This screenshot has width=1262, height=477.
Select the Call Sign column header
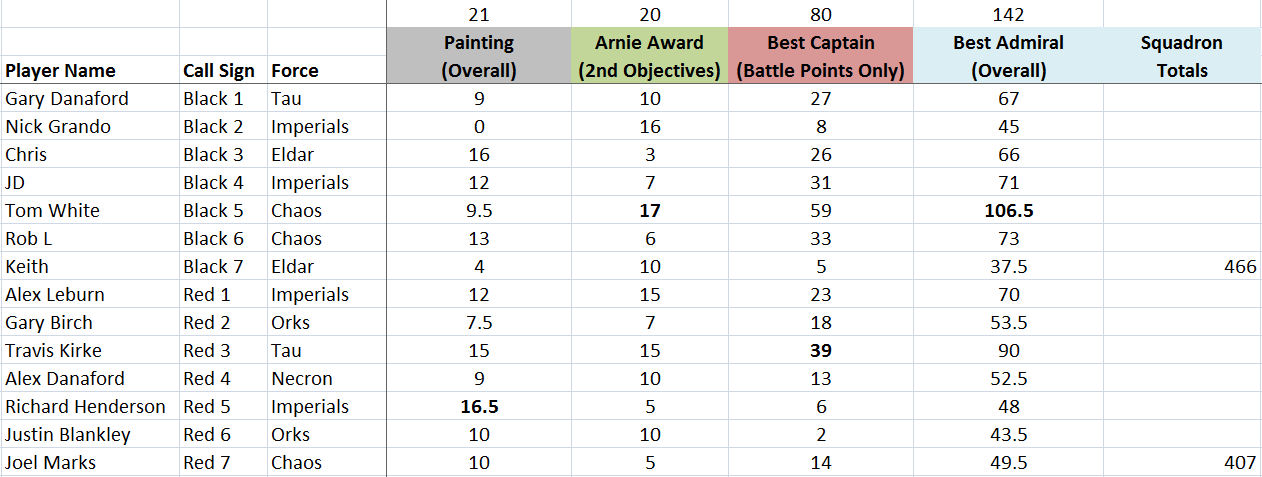point(219,70)
